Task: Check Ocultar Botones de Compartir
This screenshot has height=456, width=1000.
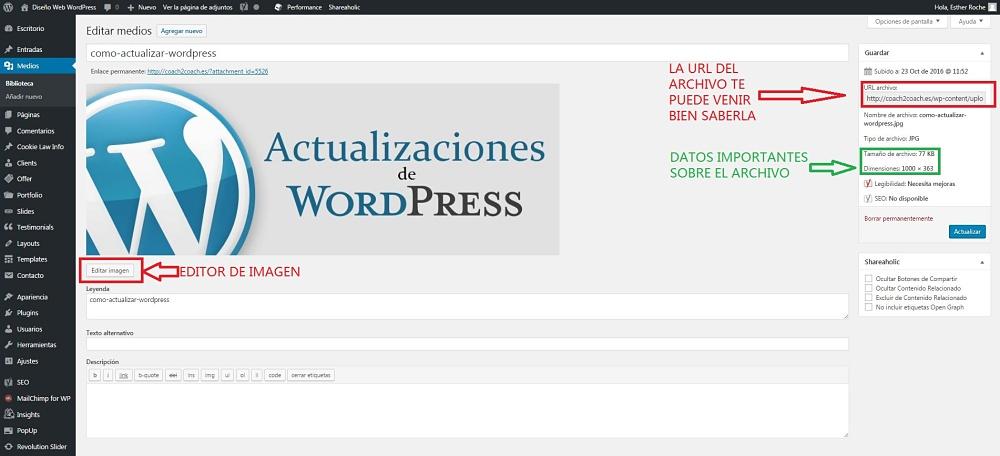Action: coord(868,279)
